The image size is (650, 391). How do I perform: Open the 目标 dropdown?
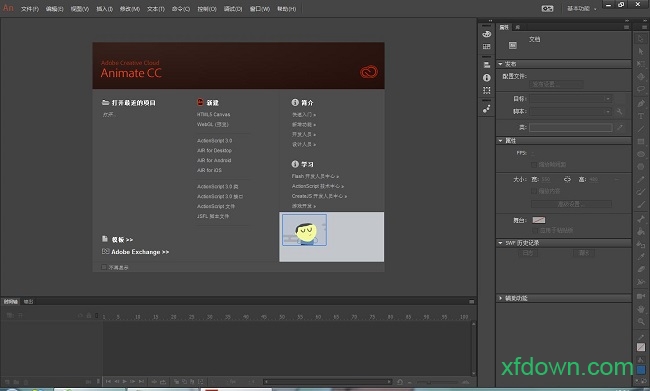(x=570, y=99)
